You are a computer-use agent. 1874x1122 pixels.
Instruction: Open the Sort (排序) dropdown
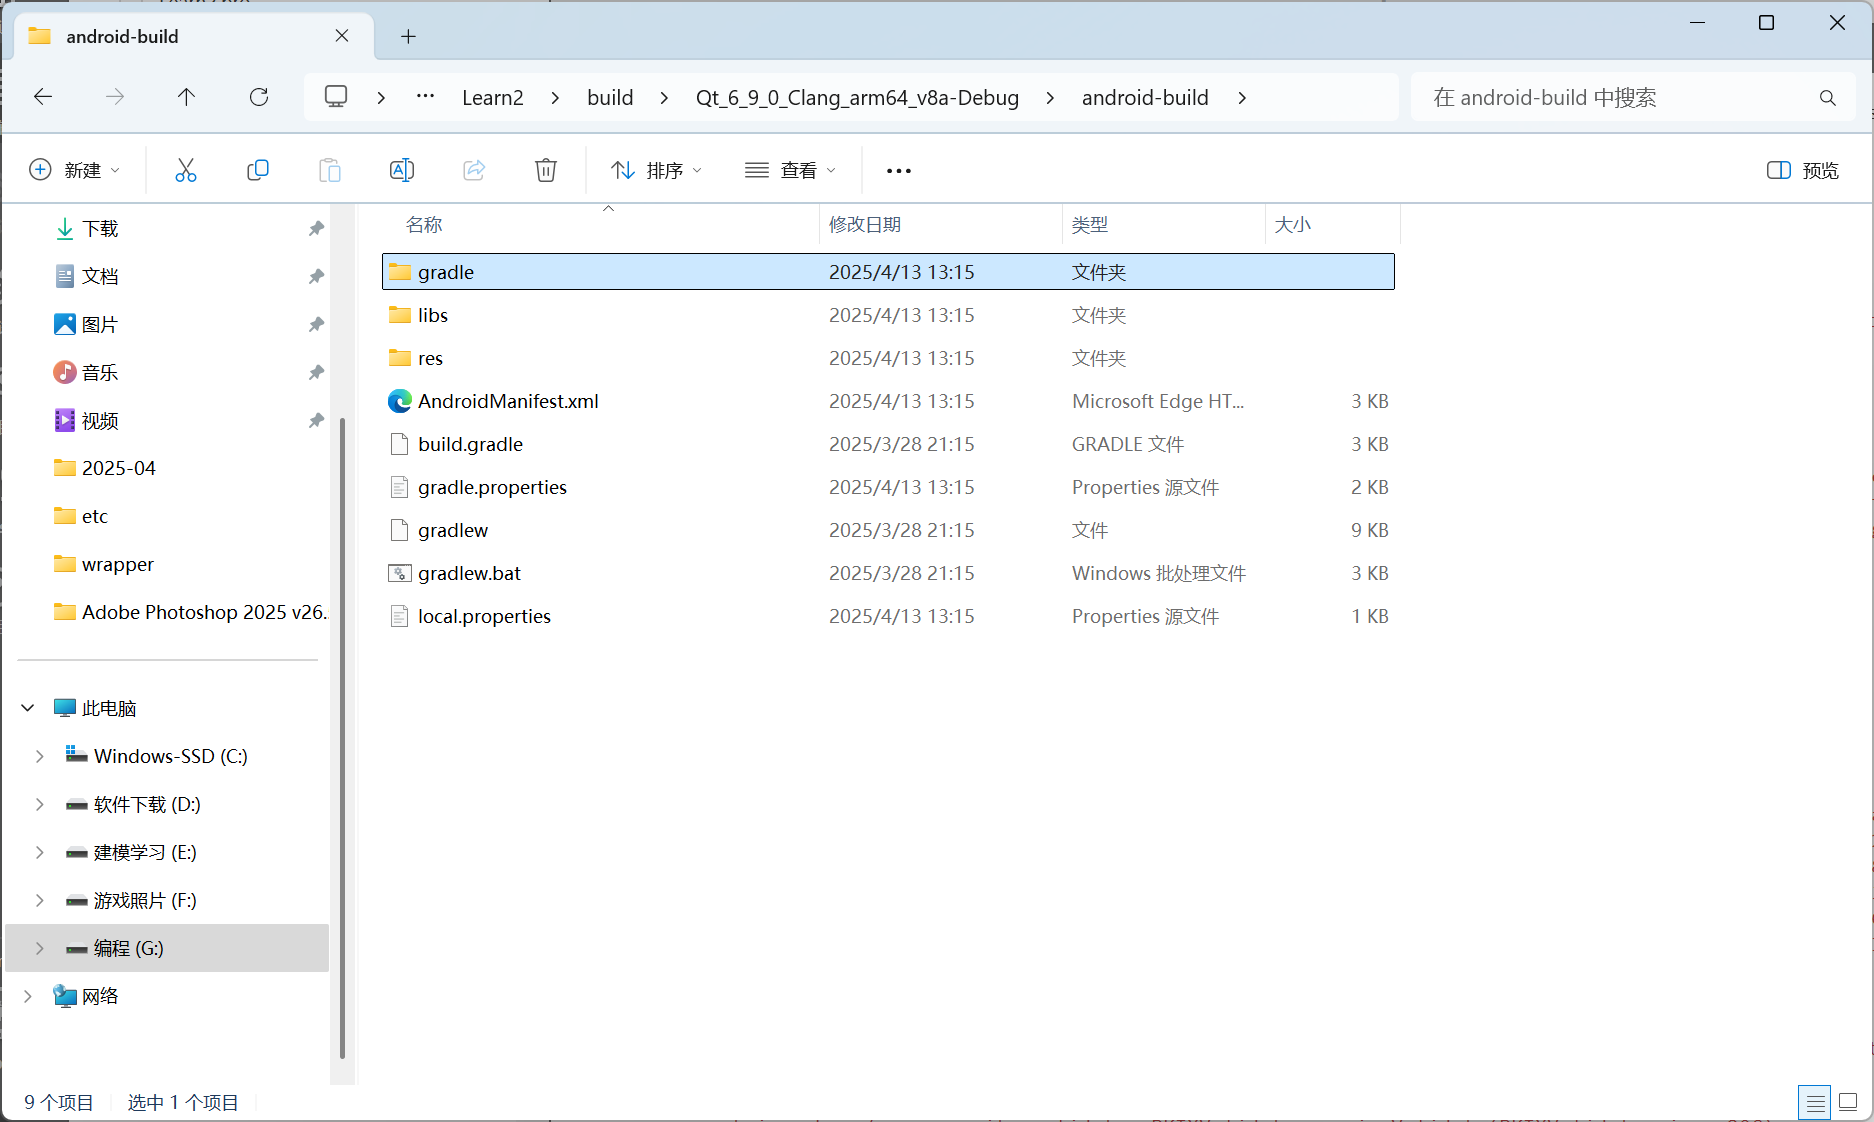(656, 170)
